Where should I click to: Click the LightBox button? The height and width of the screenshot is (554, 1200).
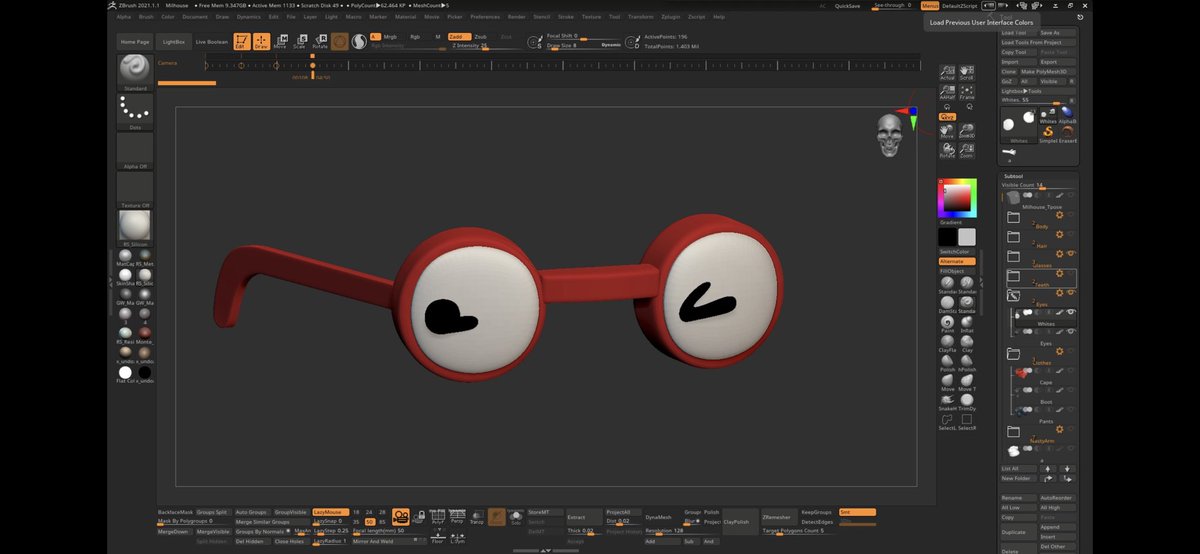pyautogui.click(x=174, y=42)
